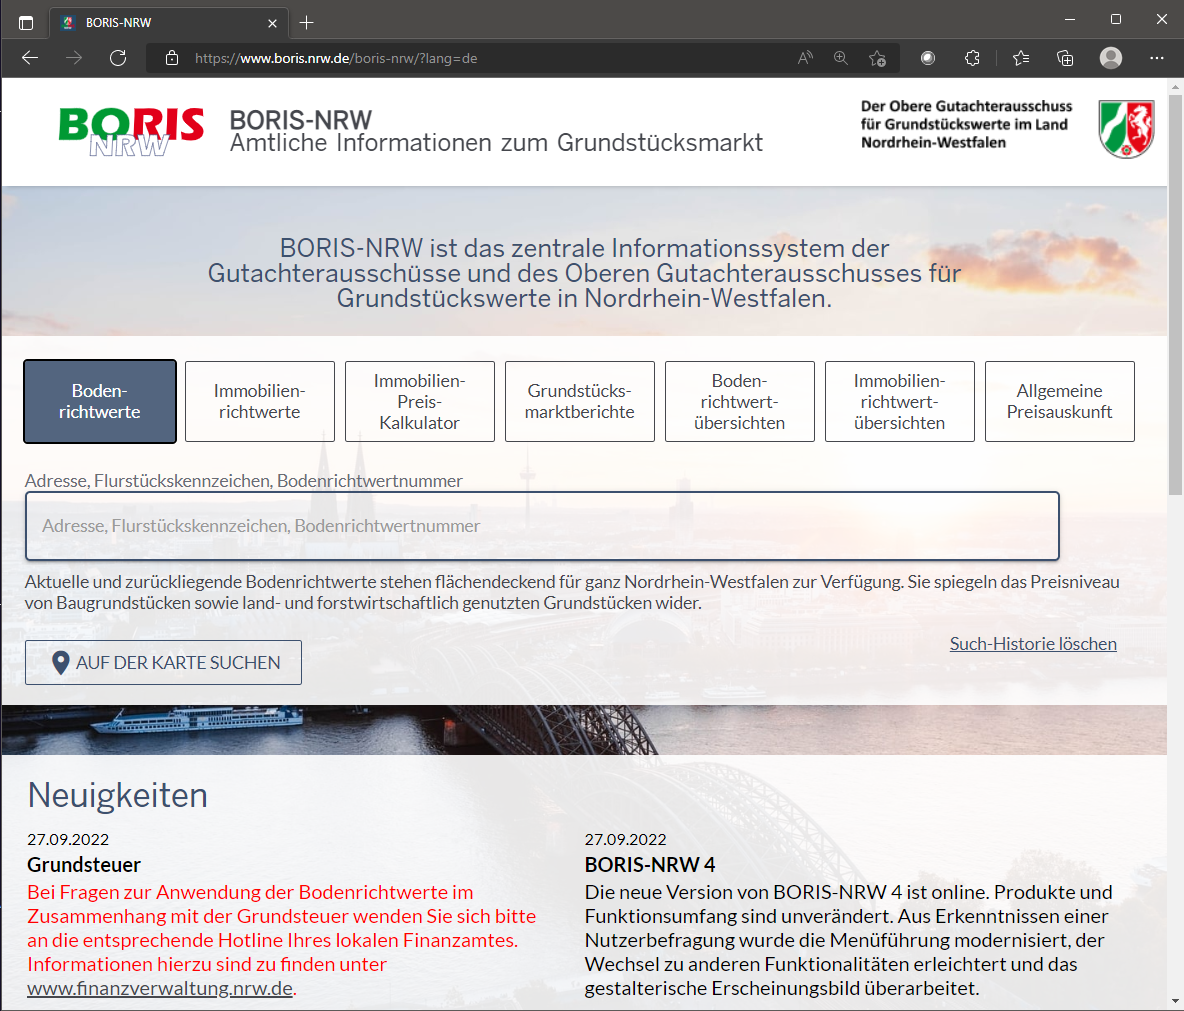This screenshot has height=1011, width=1184.
Task: Click the BORIS NRW logo
Action: [131, 131]
